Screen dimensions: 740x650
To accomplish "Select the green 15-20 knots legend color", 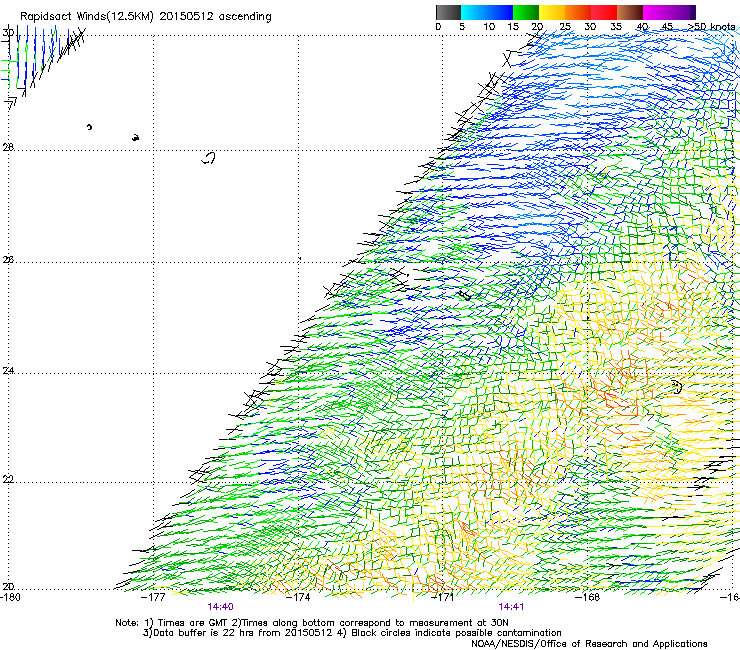I will (526, 12).
